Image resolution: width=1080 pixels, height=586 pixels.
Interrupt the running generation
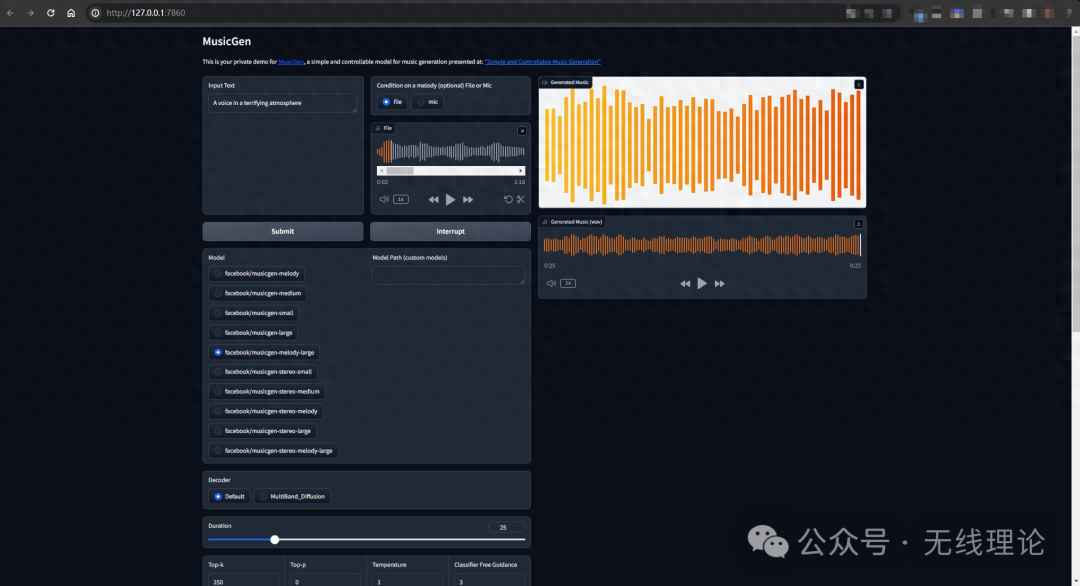(450, 231)
